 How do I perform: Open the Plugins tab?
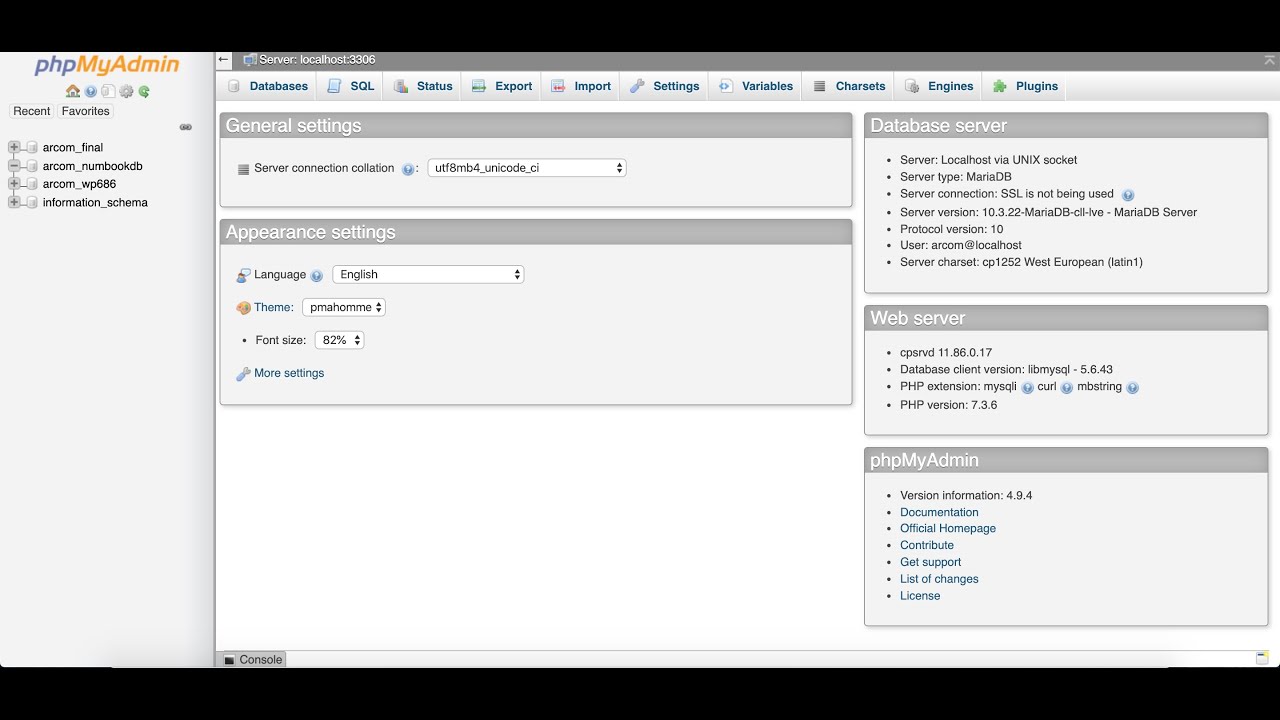pos(1025,86)
